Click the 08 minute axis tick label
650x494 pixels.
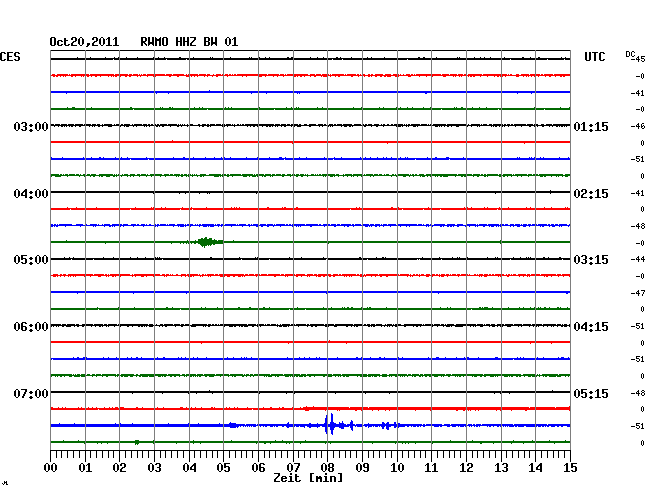327,468
